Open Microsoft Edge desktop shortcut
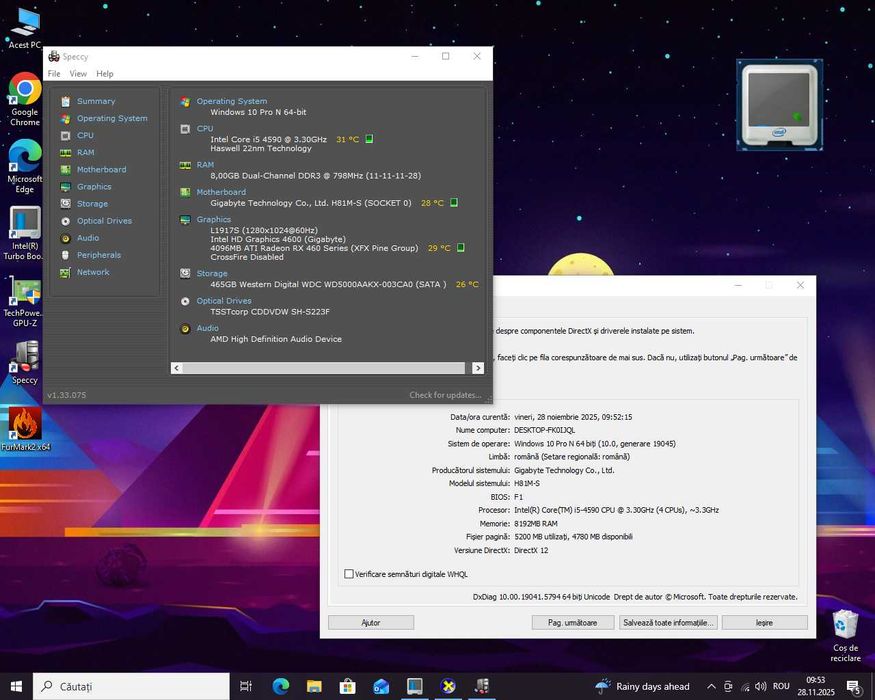This screenshot has height=700, width=875. pos(25,166)
